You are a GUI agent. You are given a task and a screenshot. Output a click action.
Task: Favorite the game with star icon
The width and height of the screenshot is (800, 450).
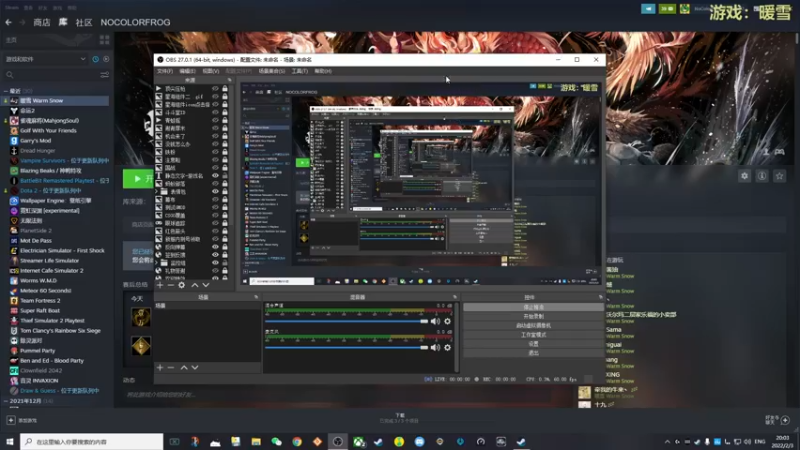tap(780, 176)
